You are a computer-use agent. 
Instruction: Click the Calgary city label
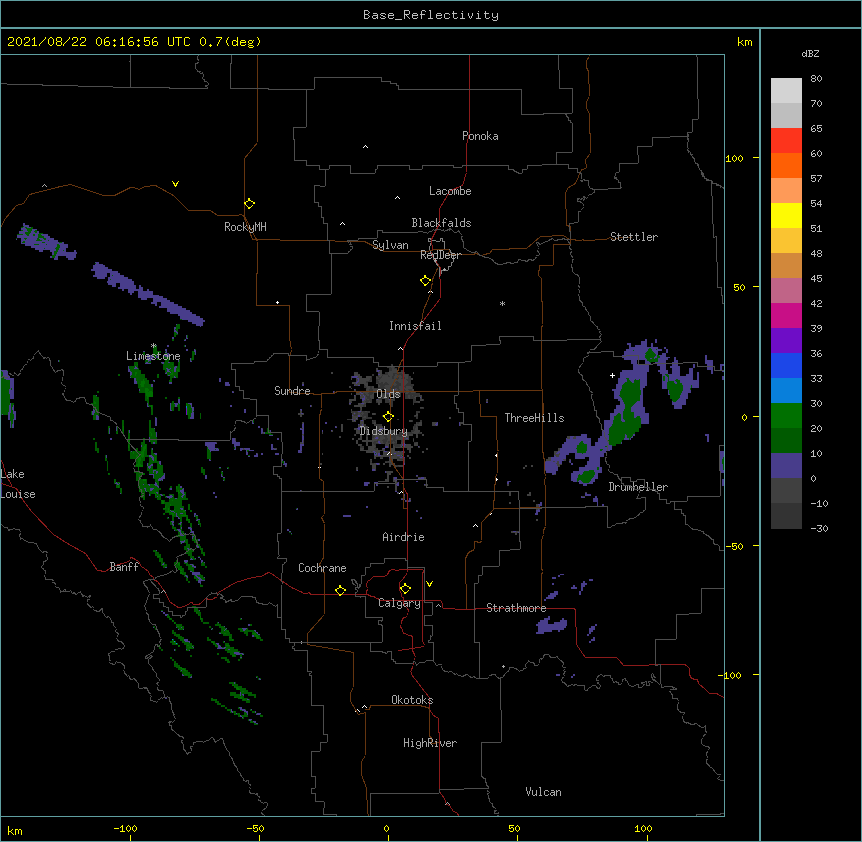coord(399,603)
